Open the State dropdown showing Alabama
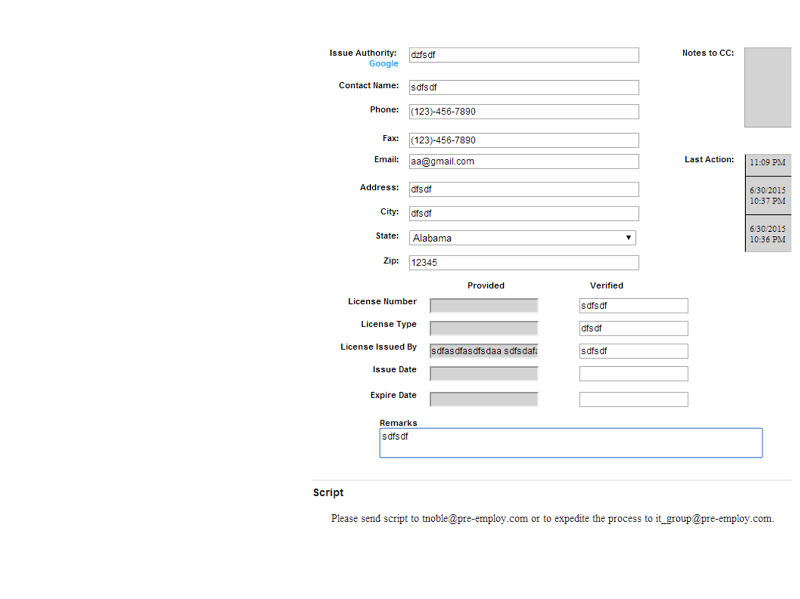The height and width of the screenshot is (599, 800). click(522, 238)
